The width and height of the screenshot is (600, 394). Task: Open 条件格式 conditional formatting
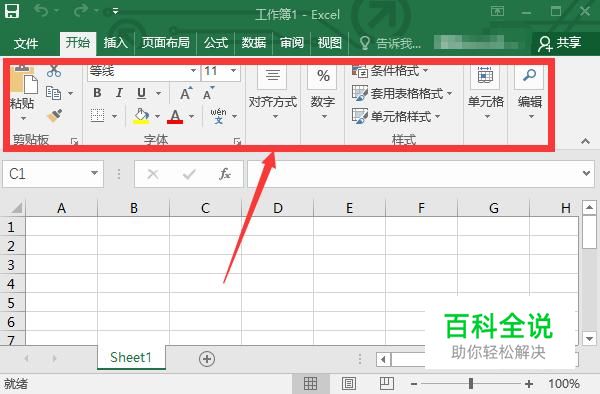coord(390,71)
